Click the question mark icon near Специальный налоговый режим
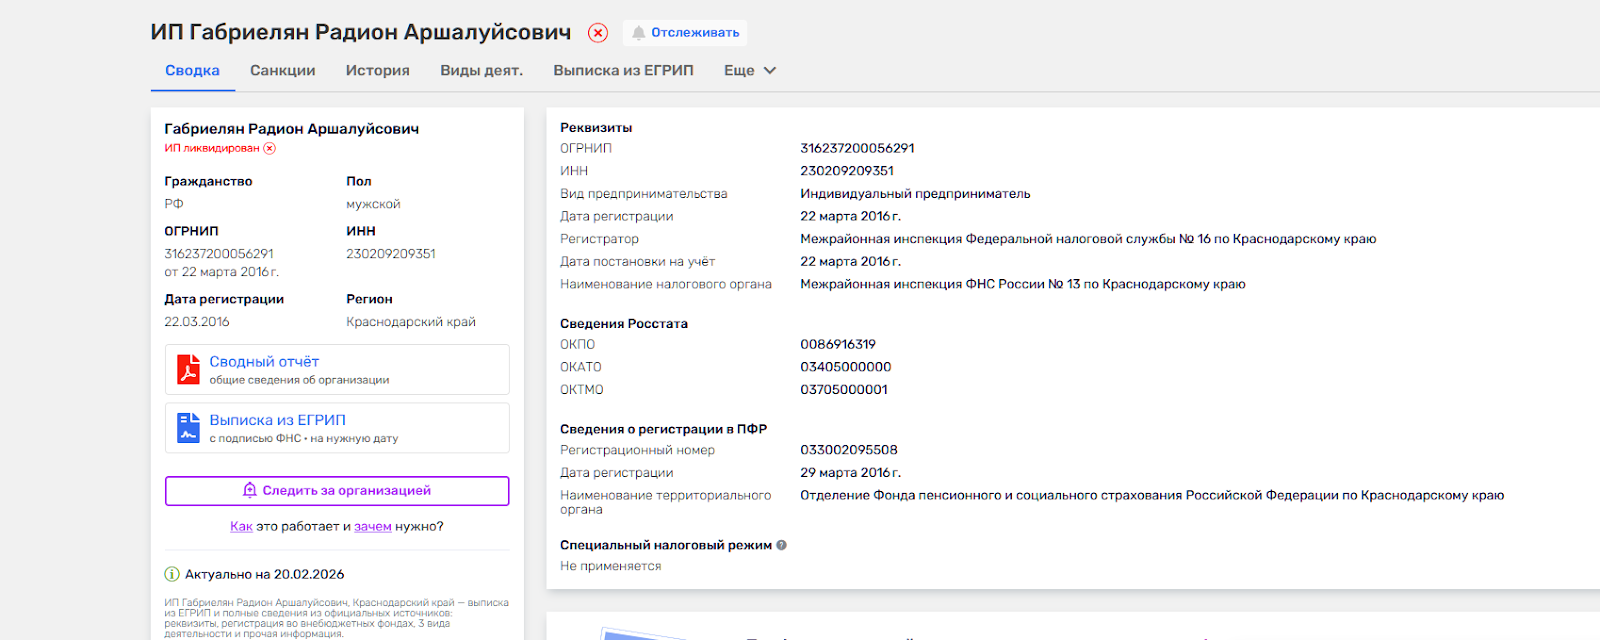 tap(781, 545)
